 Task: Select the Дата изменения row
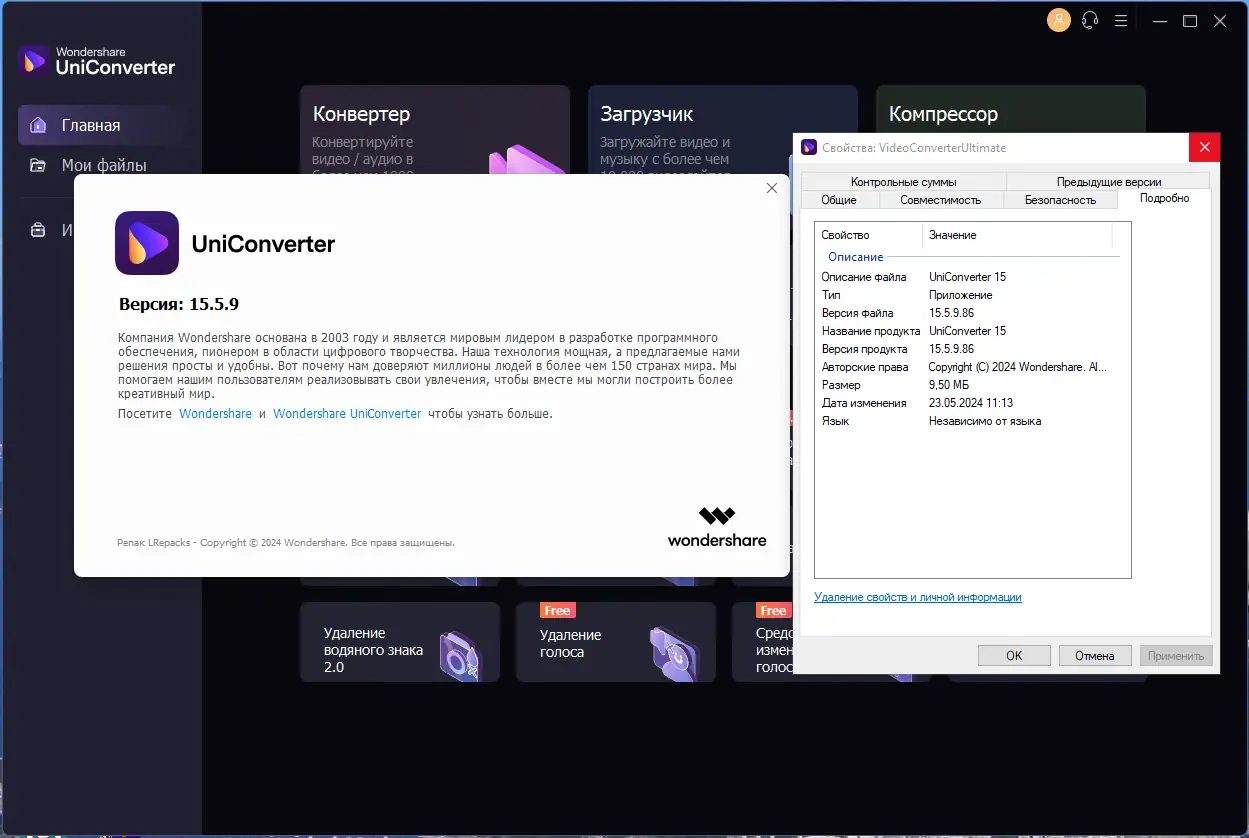click(x=967, y=403)
